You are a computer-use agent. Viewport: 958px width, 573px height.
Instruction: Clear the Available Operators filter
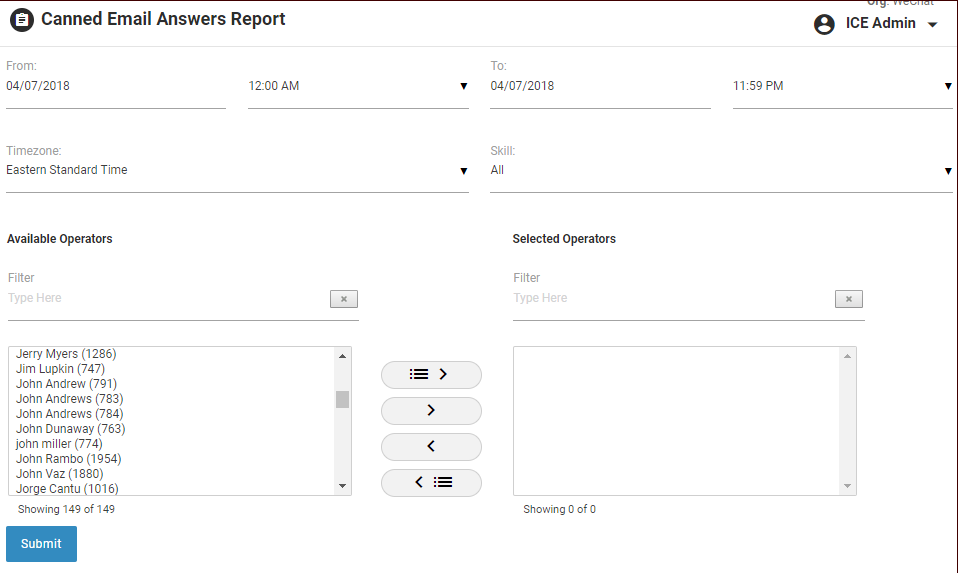click(343, 299)
